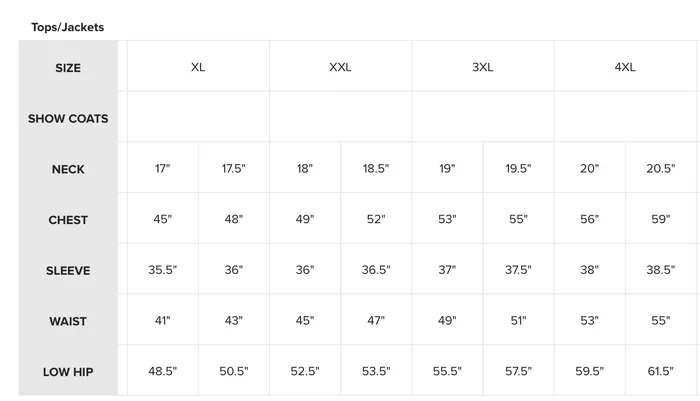The image size is (700, 401).
Task: Click the LOW HIP row label
Action: coord(68,372)
